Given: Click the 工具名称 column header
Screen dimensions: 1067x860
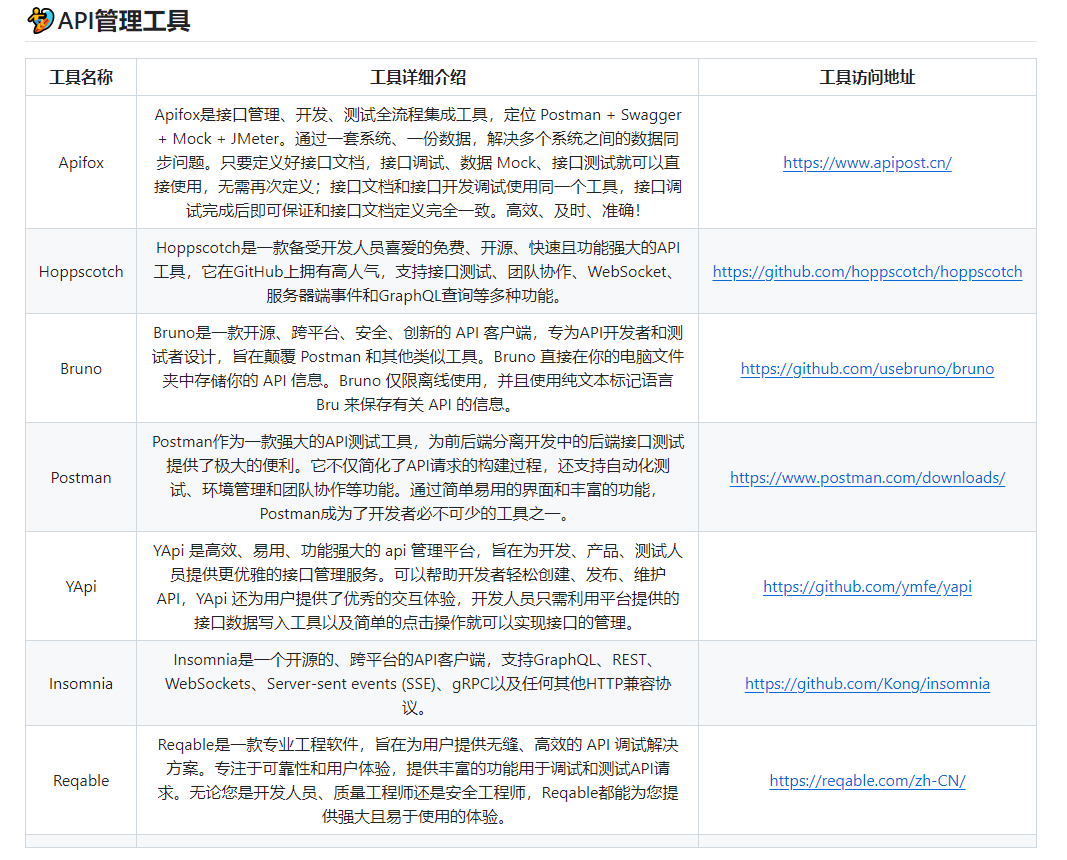Looking at the screenshot, I should point(81,78).
